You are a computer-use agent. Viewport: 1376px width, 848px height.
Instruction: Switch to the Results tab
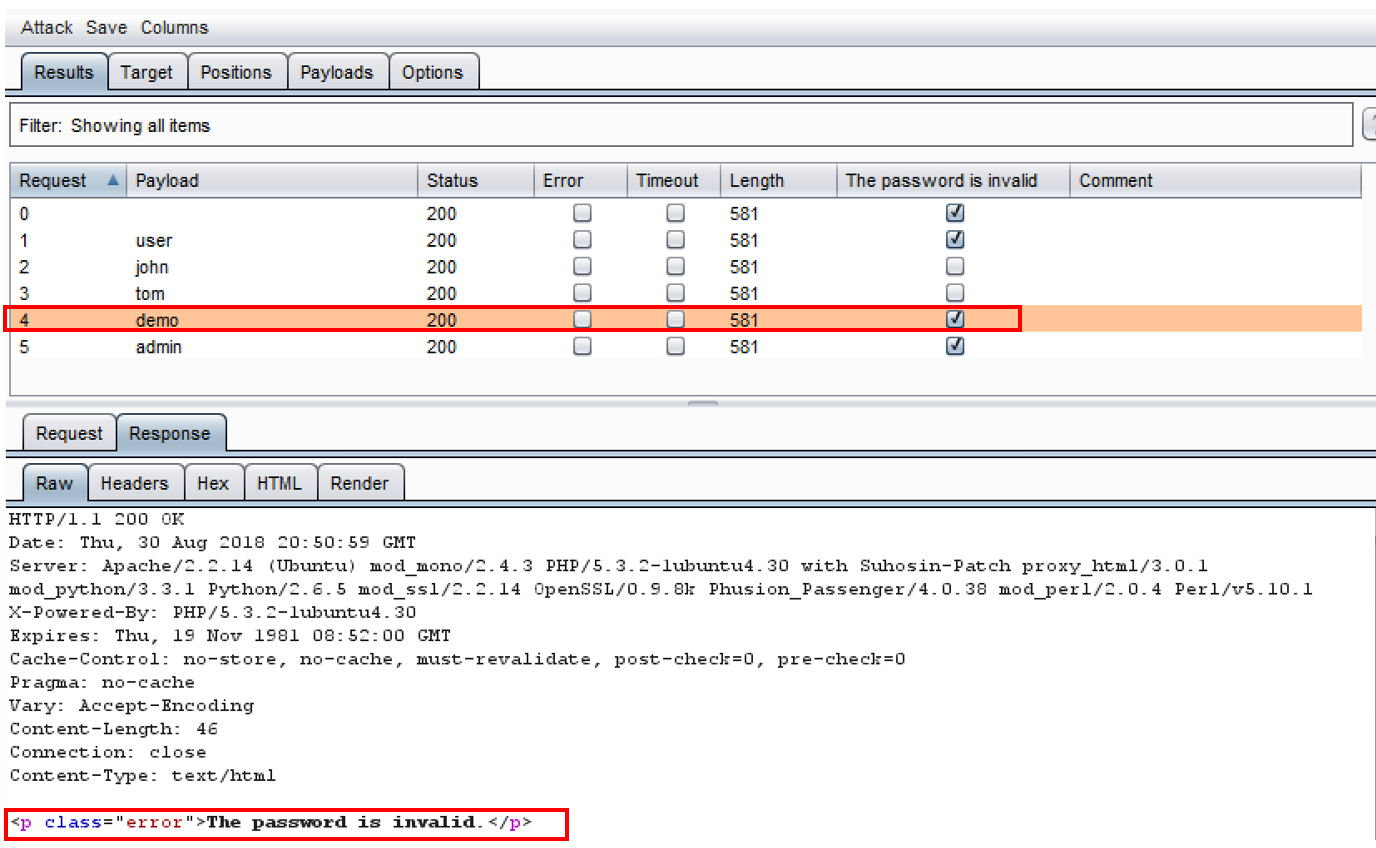pyautogui.click(x=64, y=72)
